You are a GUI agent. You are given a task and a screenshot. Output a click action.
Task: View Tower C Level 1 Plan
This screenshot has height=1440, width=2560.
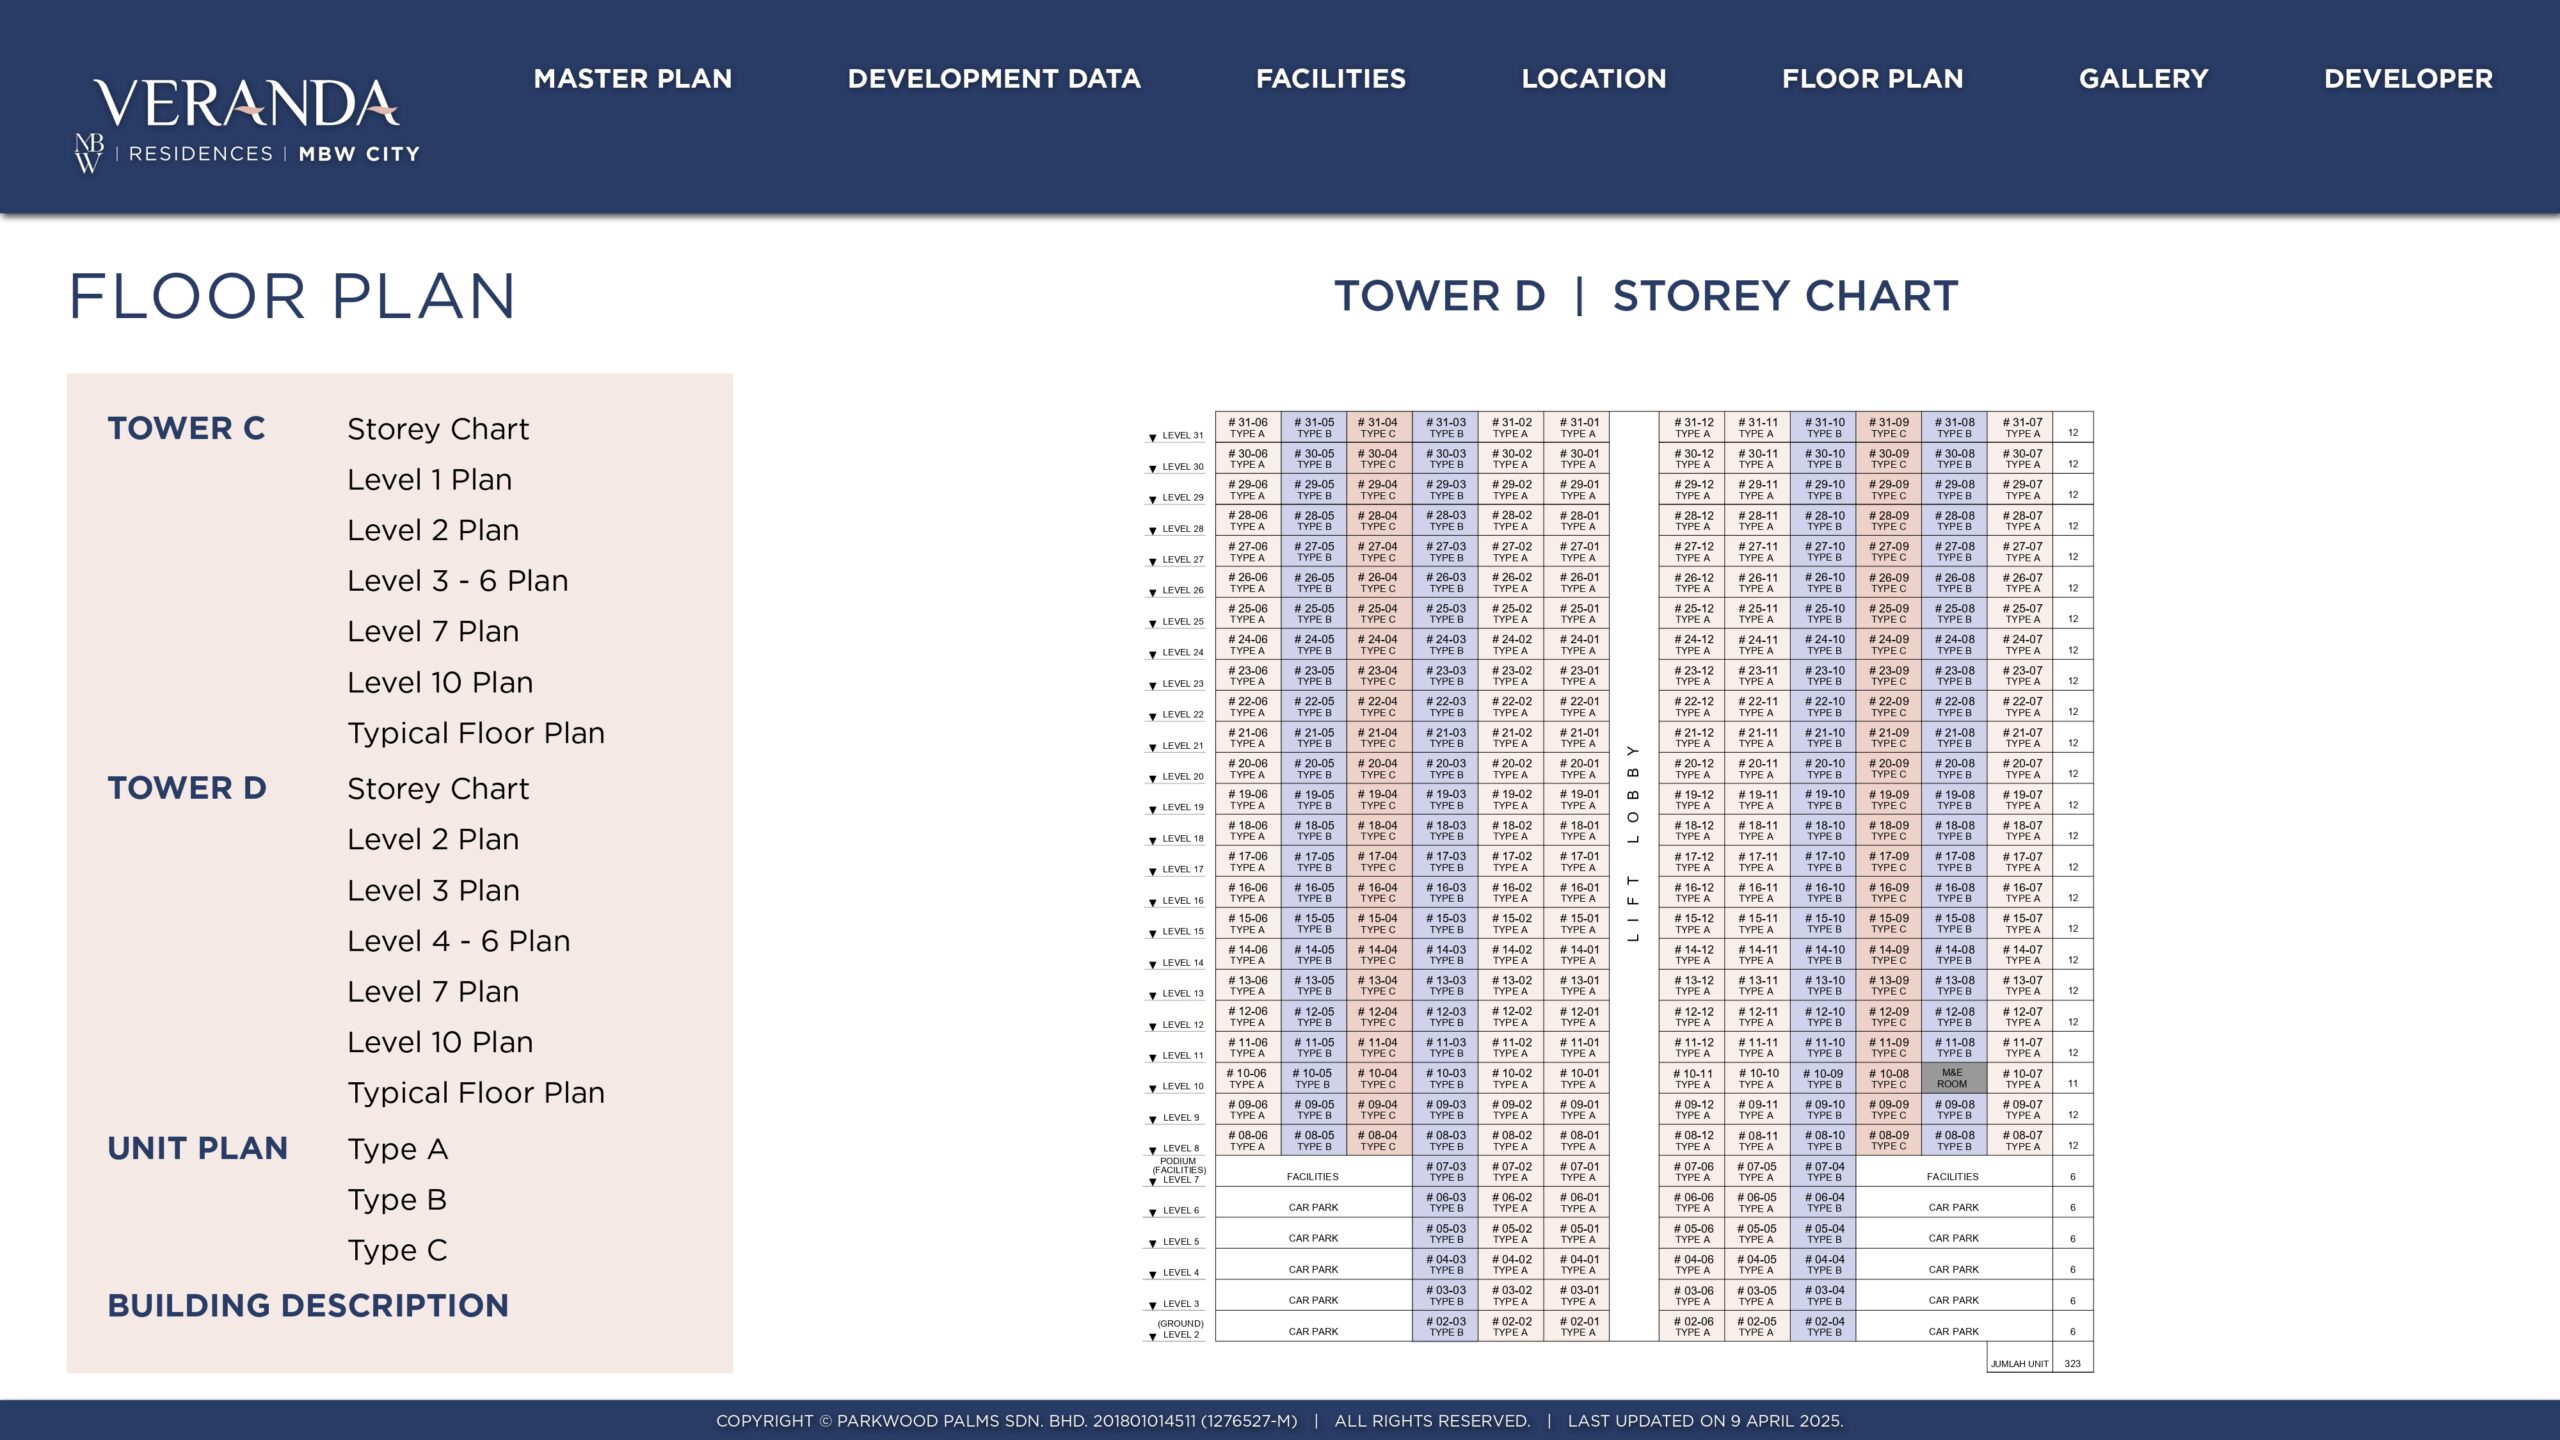tap(430, 480)
